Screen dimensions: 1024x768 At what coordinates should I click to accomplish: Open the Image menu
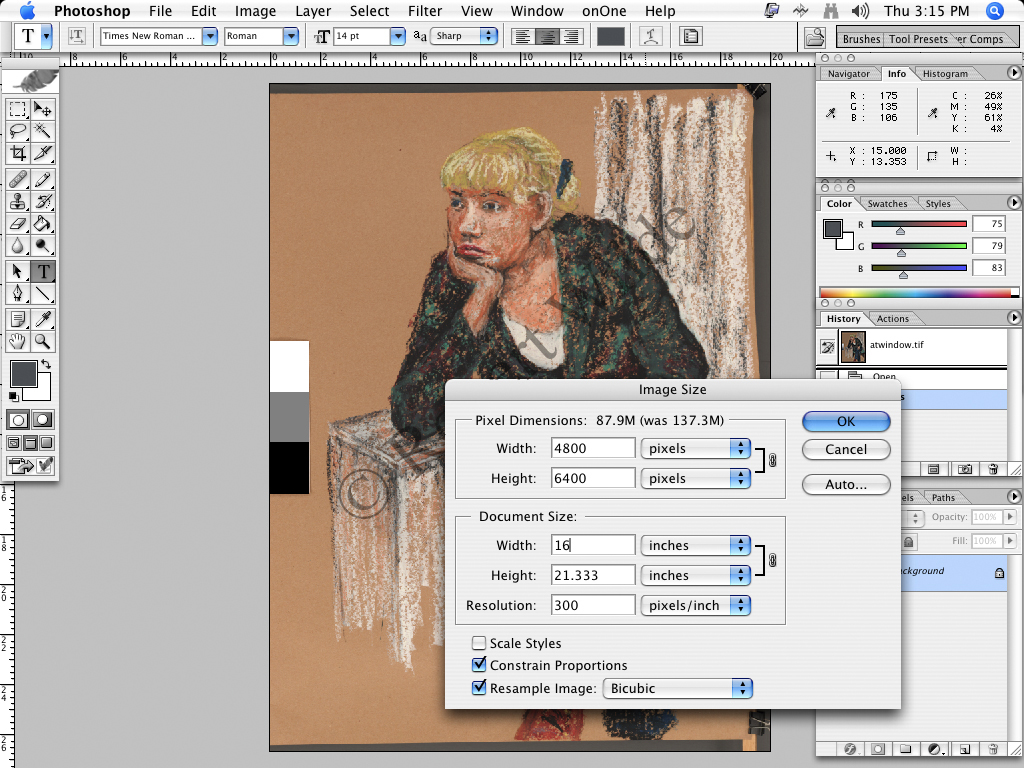click(255, 11)
